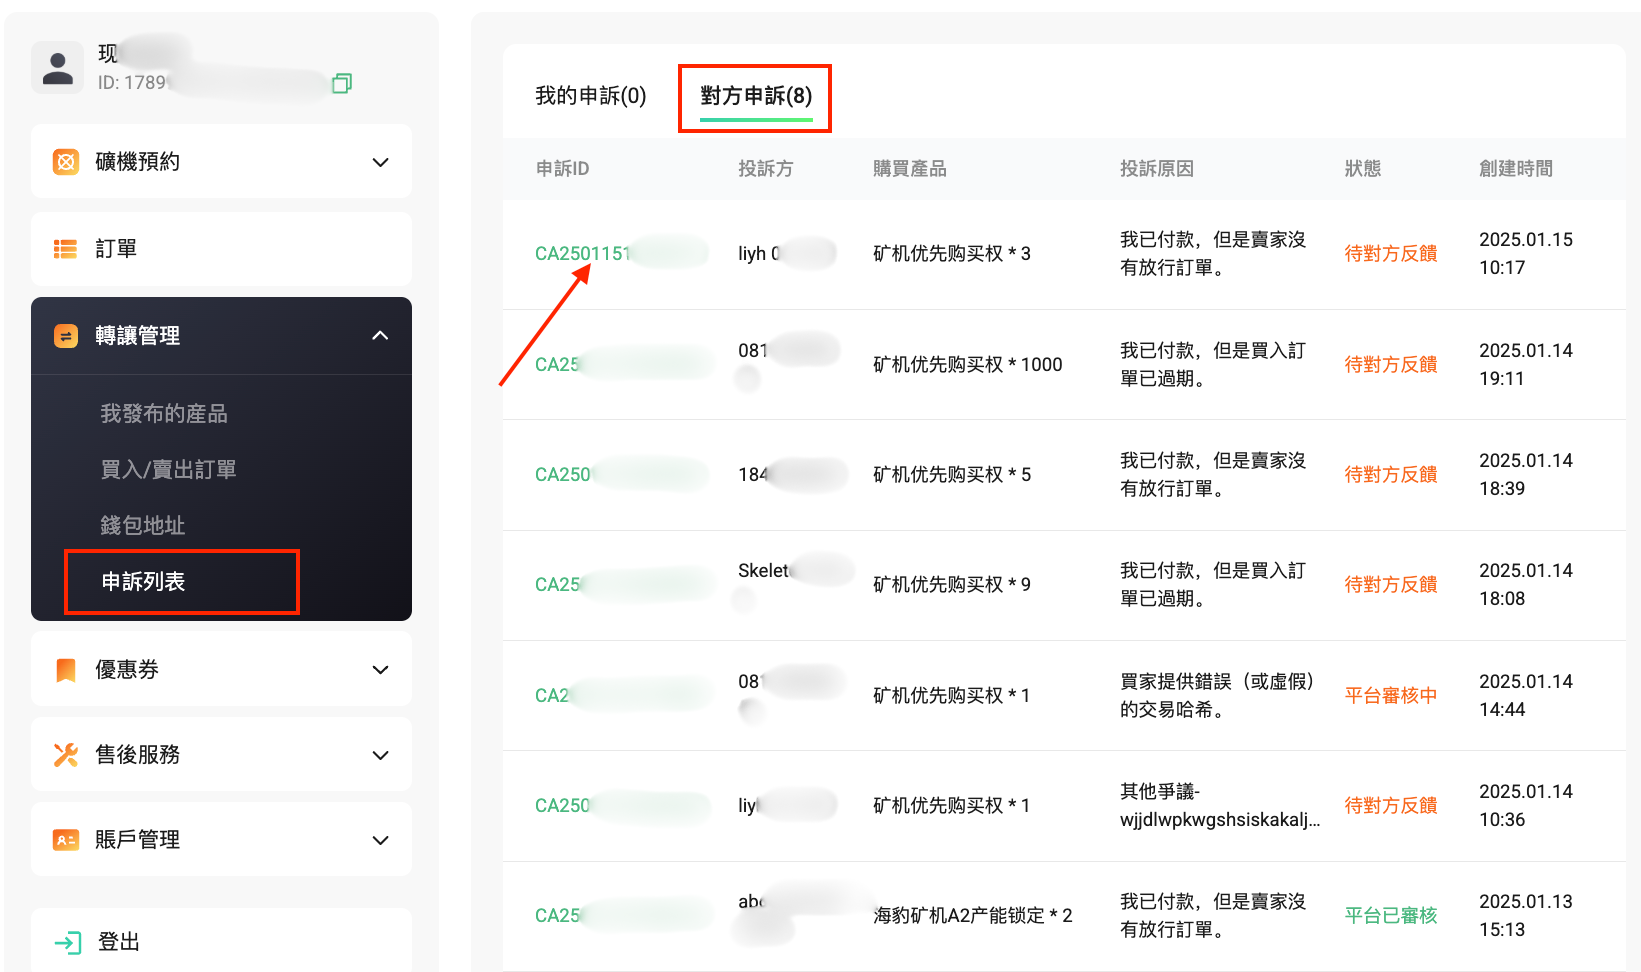Click 待對方反饋 status in 18:39 row
Image resolution: width=1641 pixels, height=972 pixels.
click(x=1391, y=475)
